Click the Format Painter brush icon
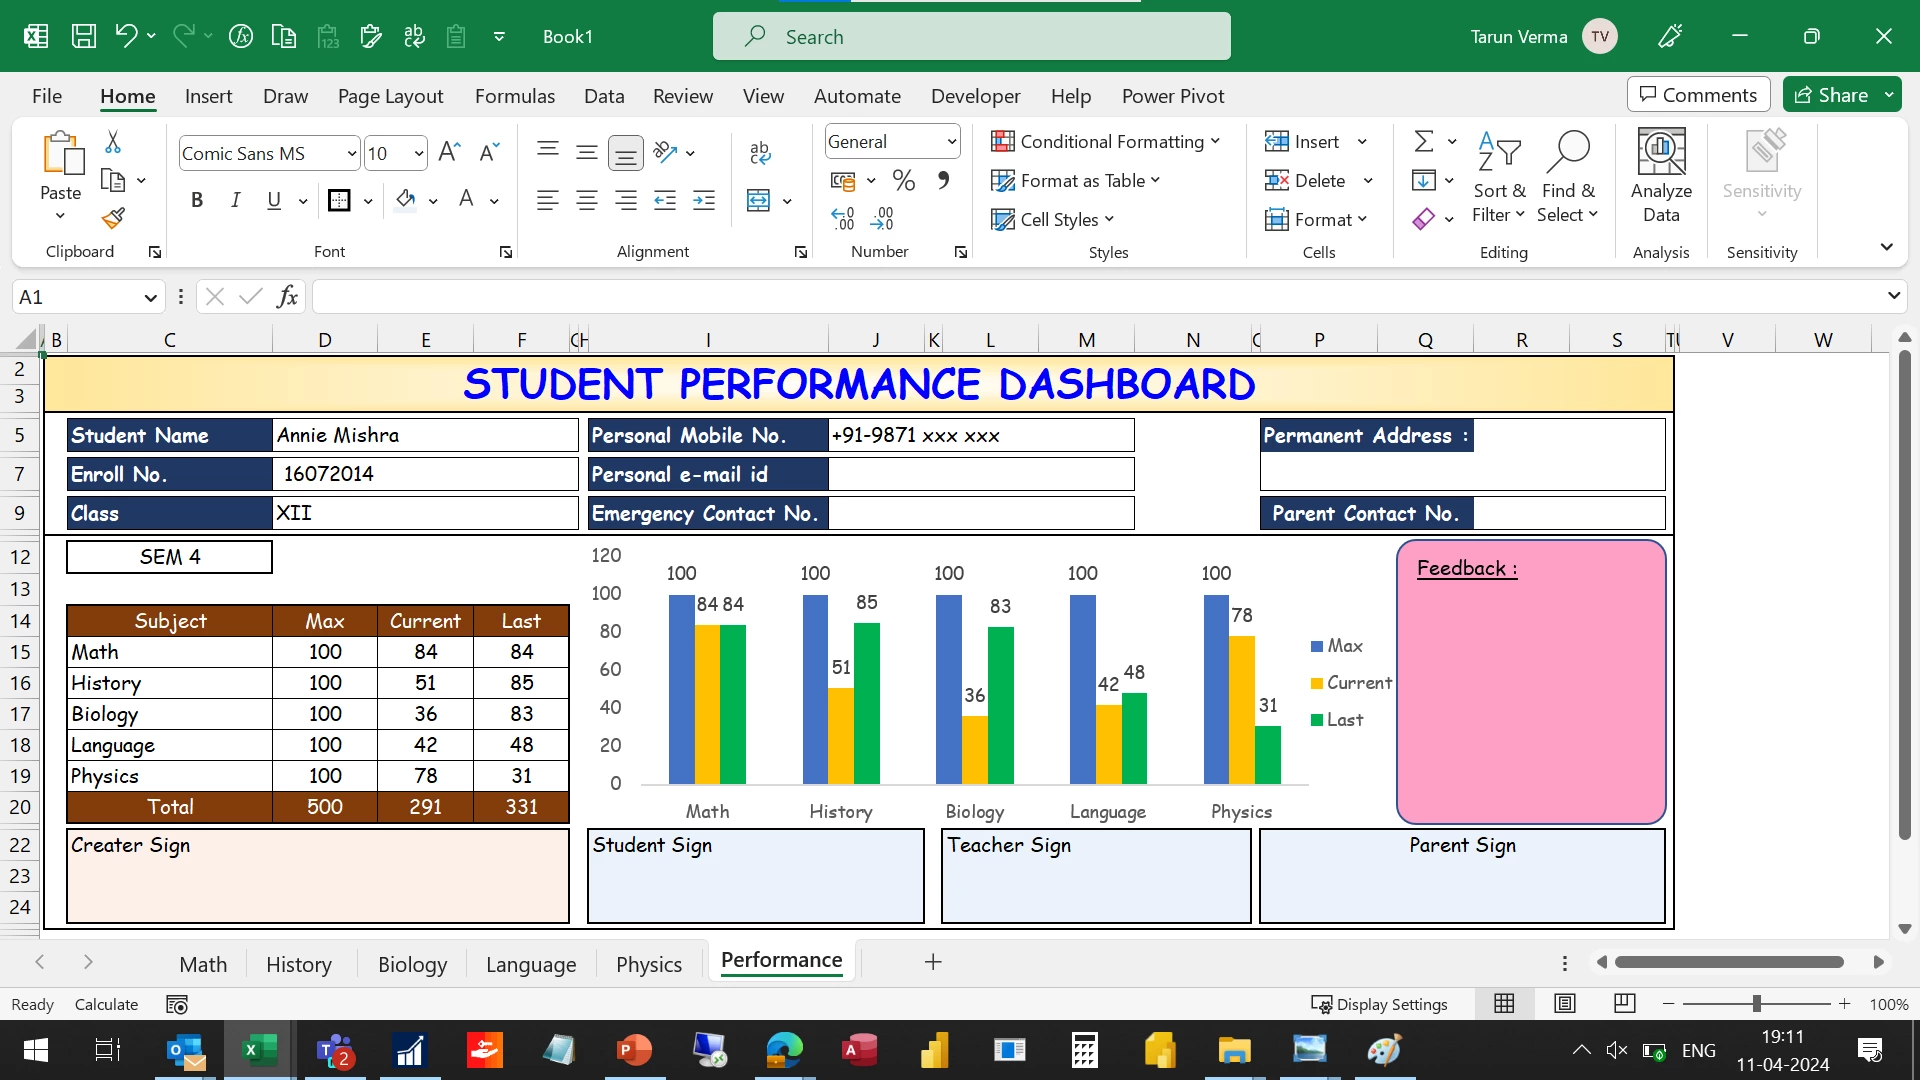 click(x=113, y=218)
